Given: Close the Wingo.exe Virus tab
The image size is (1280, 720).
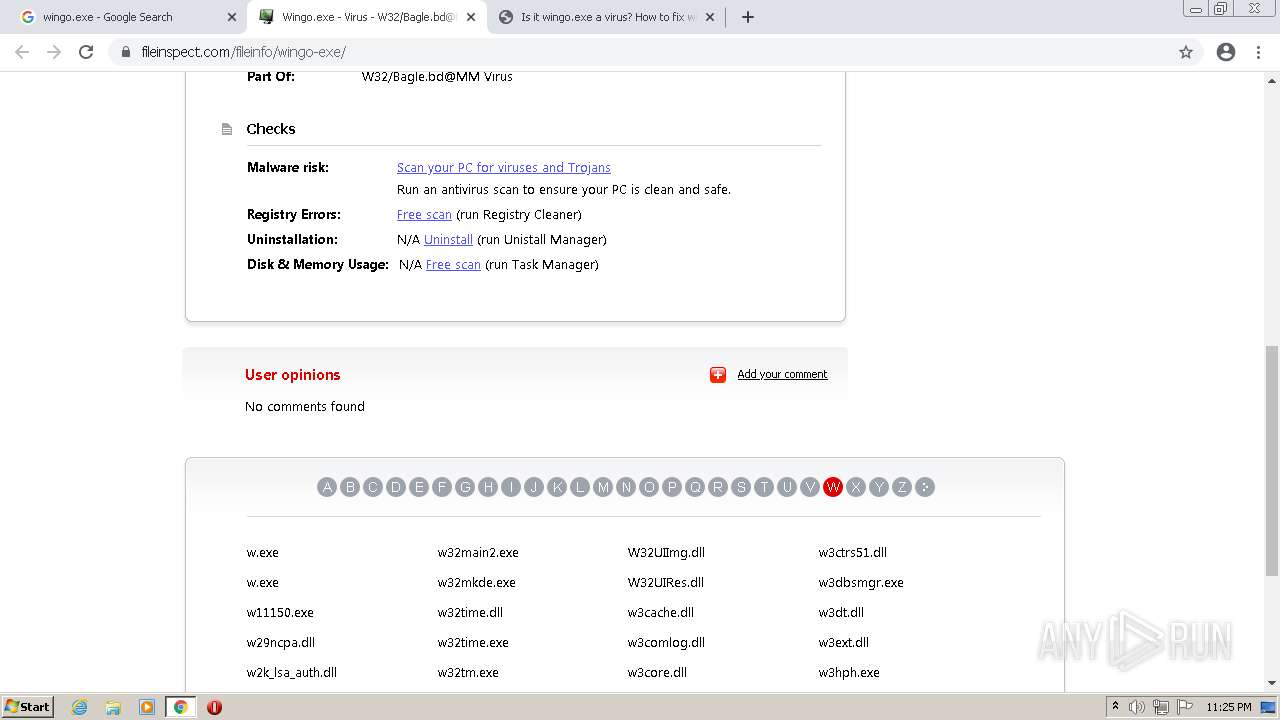Looking at the screenshot, I should coord(470,17).
